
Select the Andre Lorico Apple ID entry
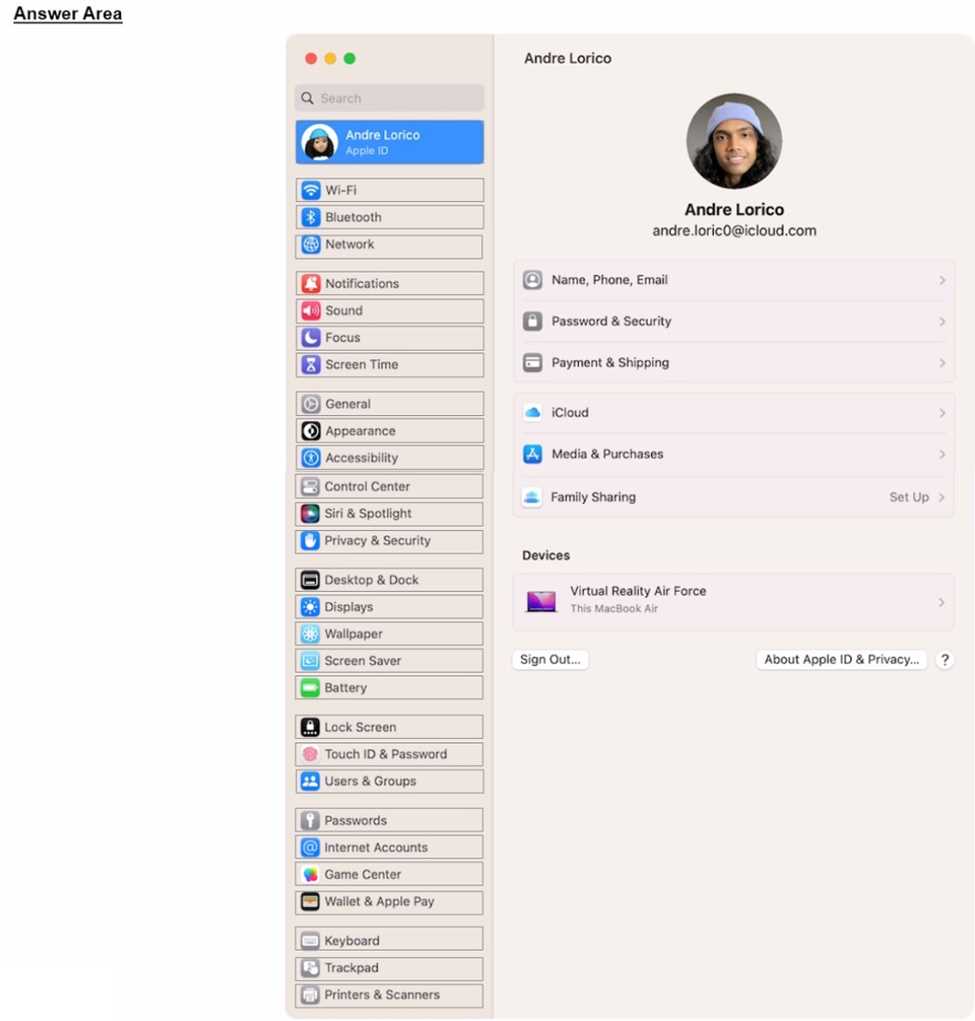pos(389,141)
